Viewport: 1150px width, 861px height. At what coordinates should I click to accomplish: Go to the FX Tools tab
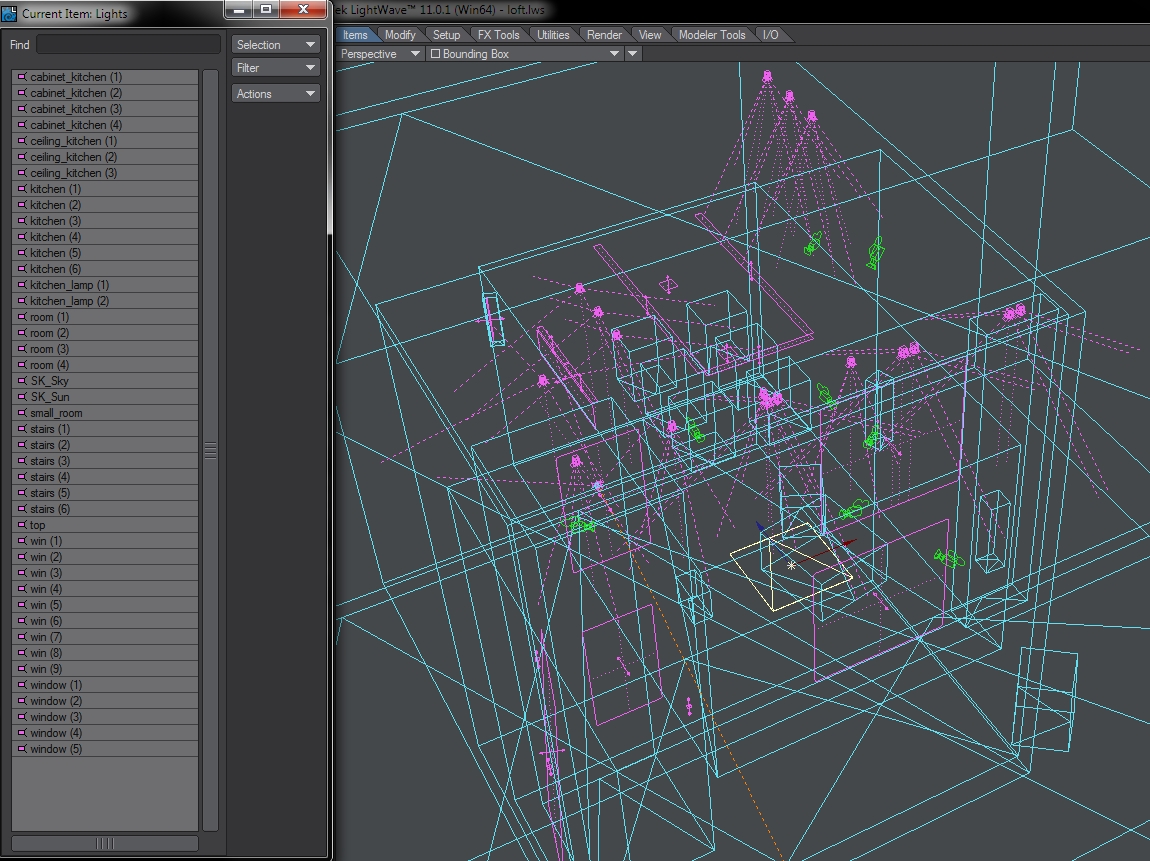(498, 35)
